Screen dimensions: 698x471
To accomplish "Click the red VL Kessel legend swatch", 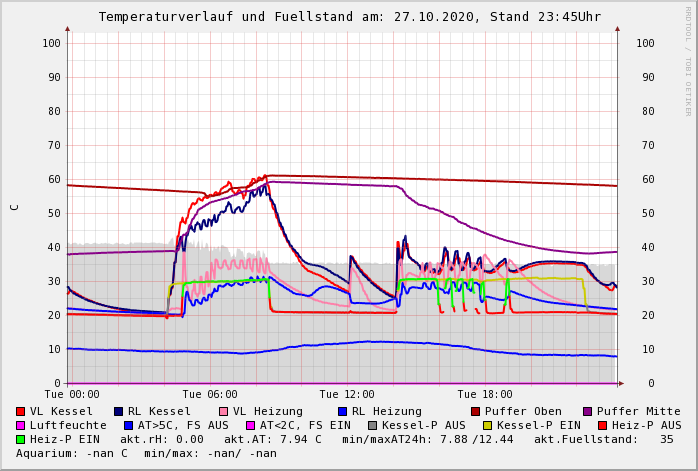I will 21,411.
